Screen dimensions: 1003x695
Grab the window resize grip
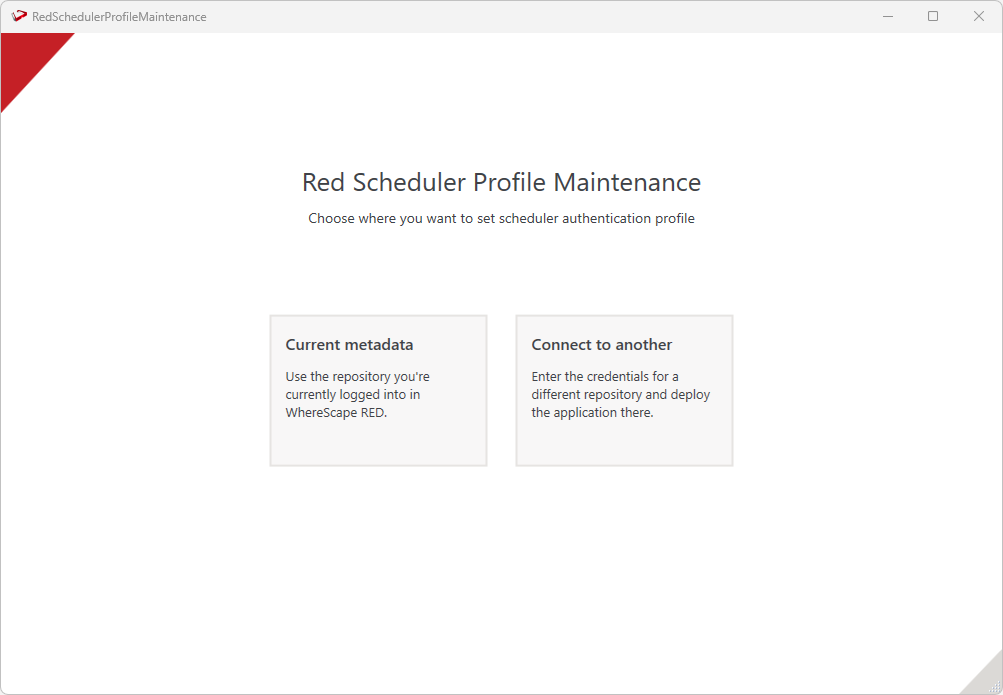click(995, 687)
